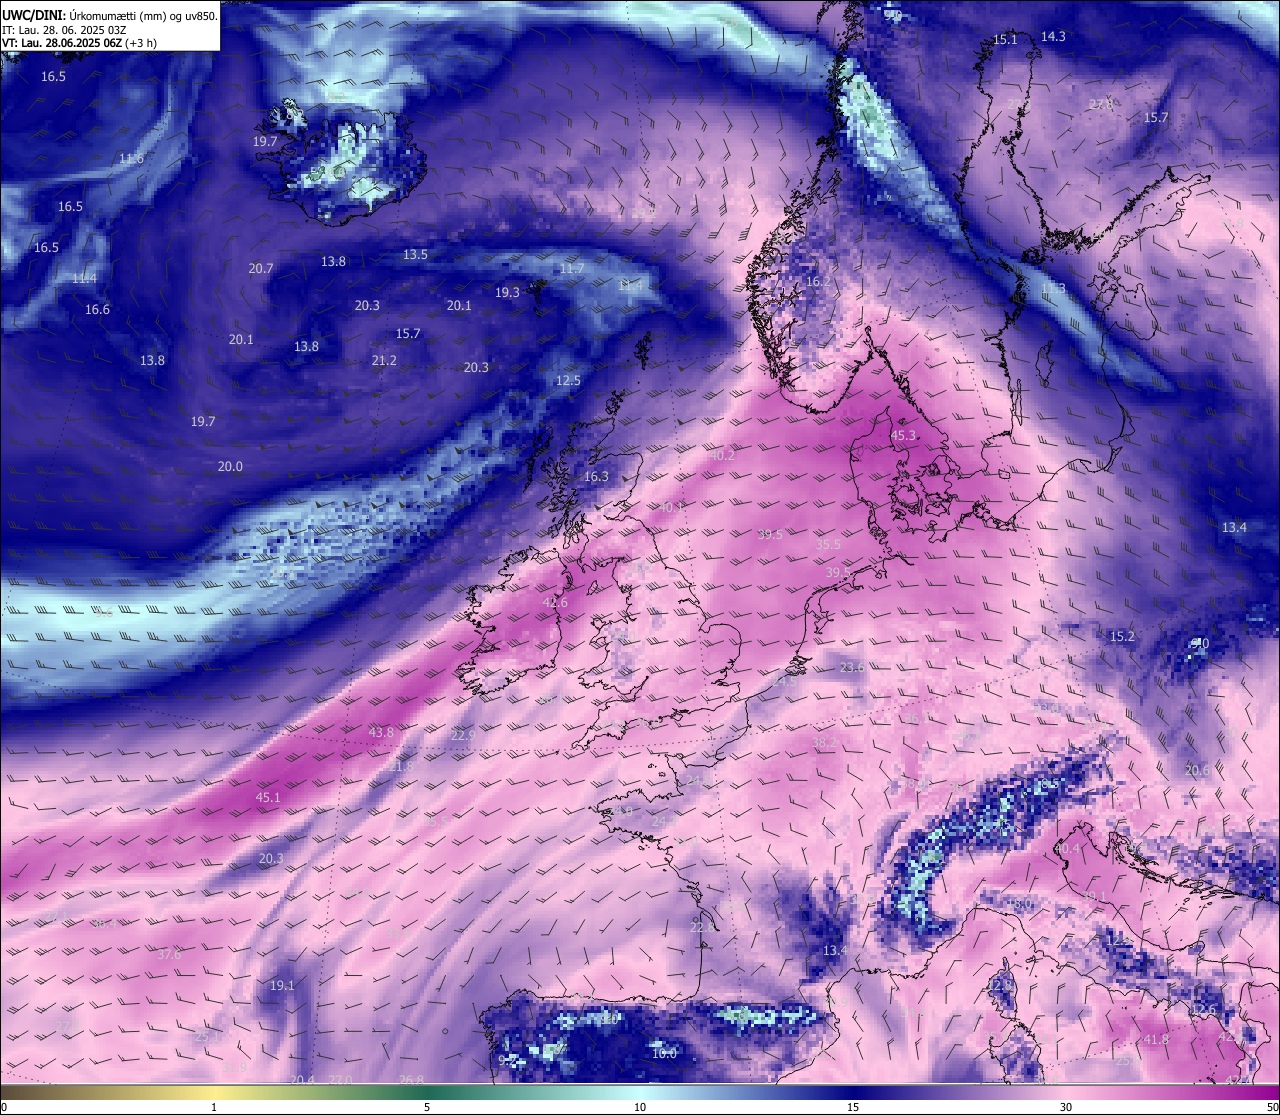Click the 13.5 value on the map
The height and width of the screenshot is (1115, 1280).
click(x=415, y=254)
